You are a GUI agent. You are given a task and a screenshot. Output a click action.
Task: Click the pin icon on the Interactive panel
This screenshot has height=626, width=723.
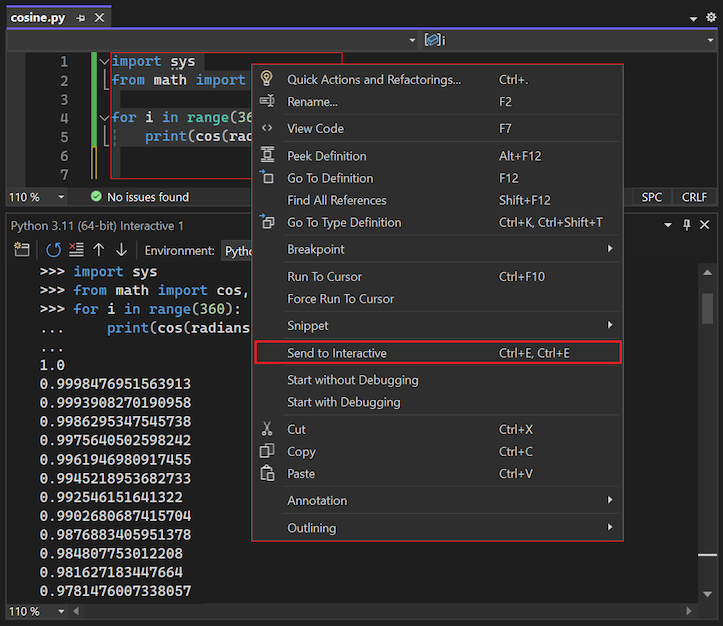[x=687, y=226]
